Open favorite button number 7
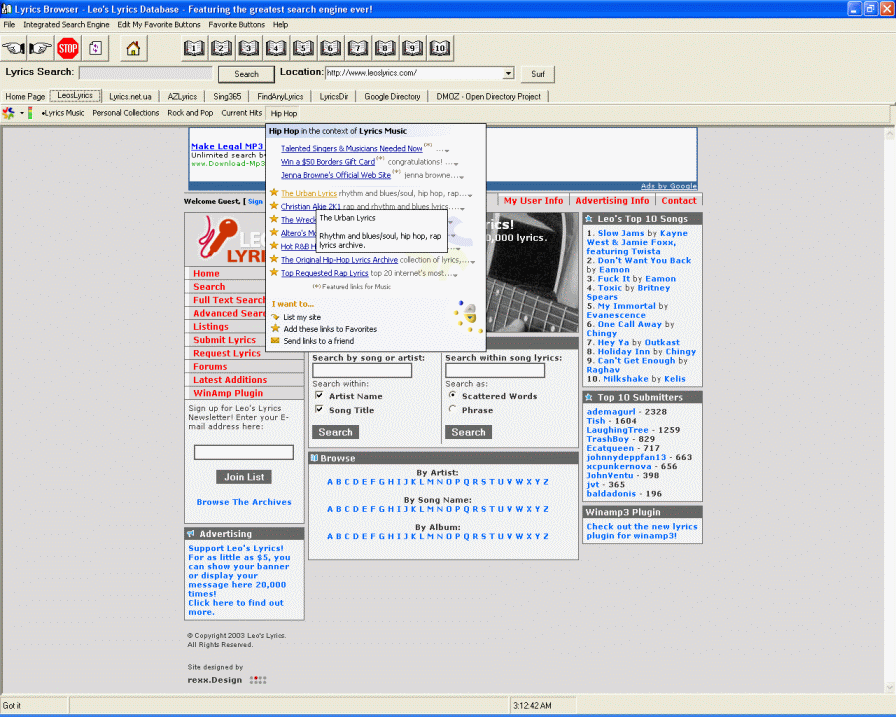 pyautogui.click(x=358, y=49)
